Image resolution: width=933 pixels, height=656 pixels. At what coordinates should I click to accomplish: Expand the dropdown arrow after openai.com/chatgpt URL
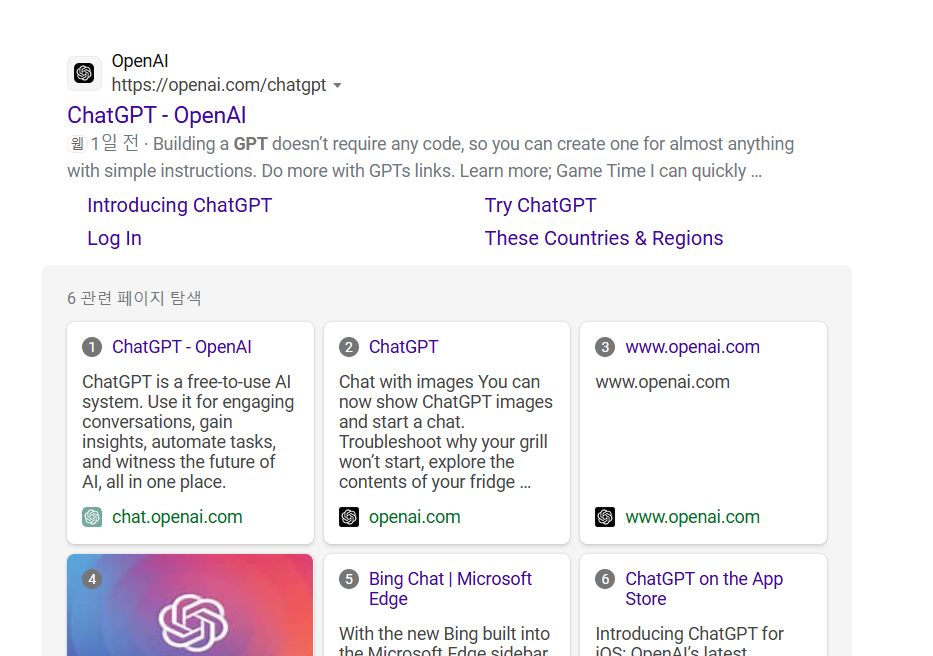click(x=337, y=86)
